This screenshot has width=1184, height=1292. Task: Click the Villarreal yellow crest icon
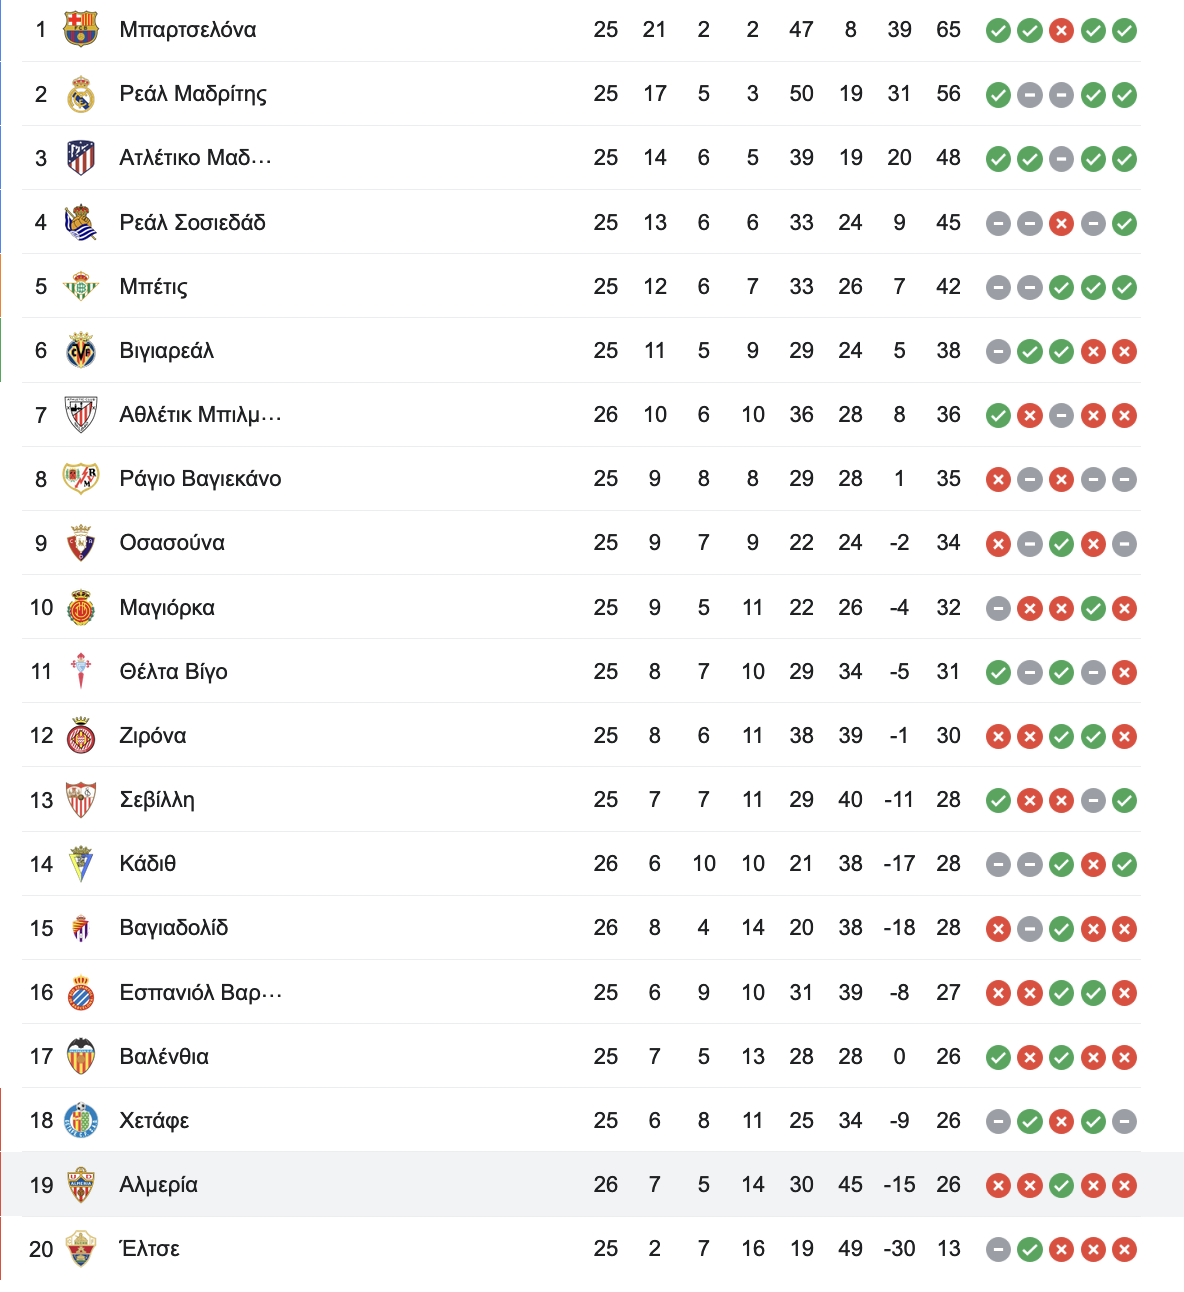(81, 350)
